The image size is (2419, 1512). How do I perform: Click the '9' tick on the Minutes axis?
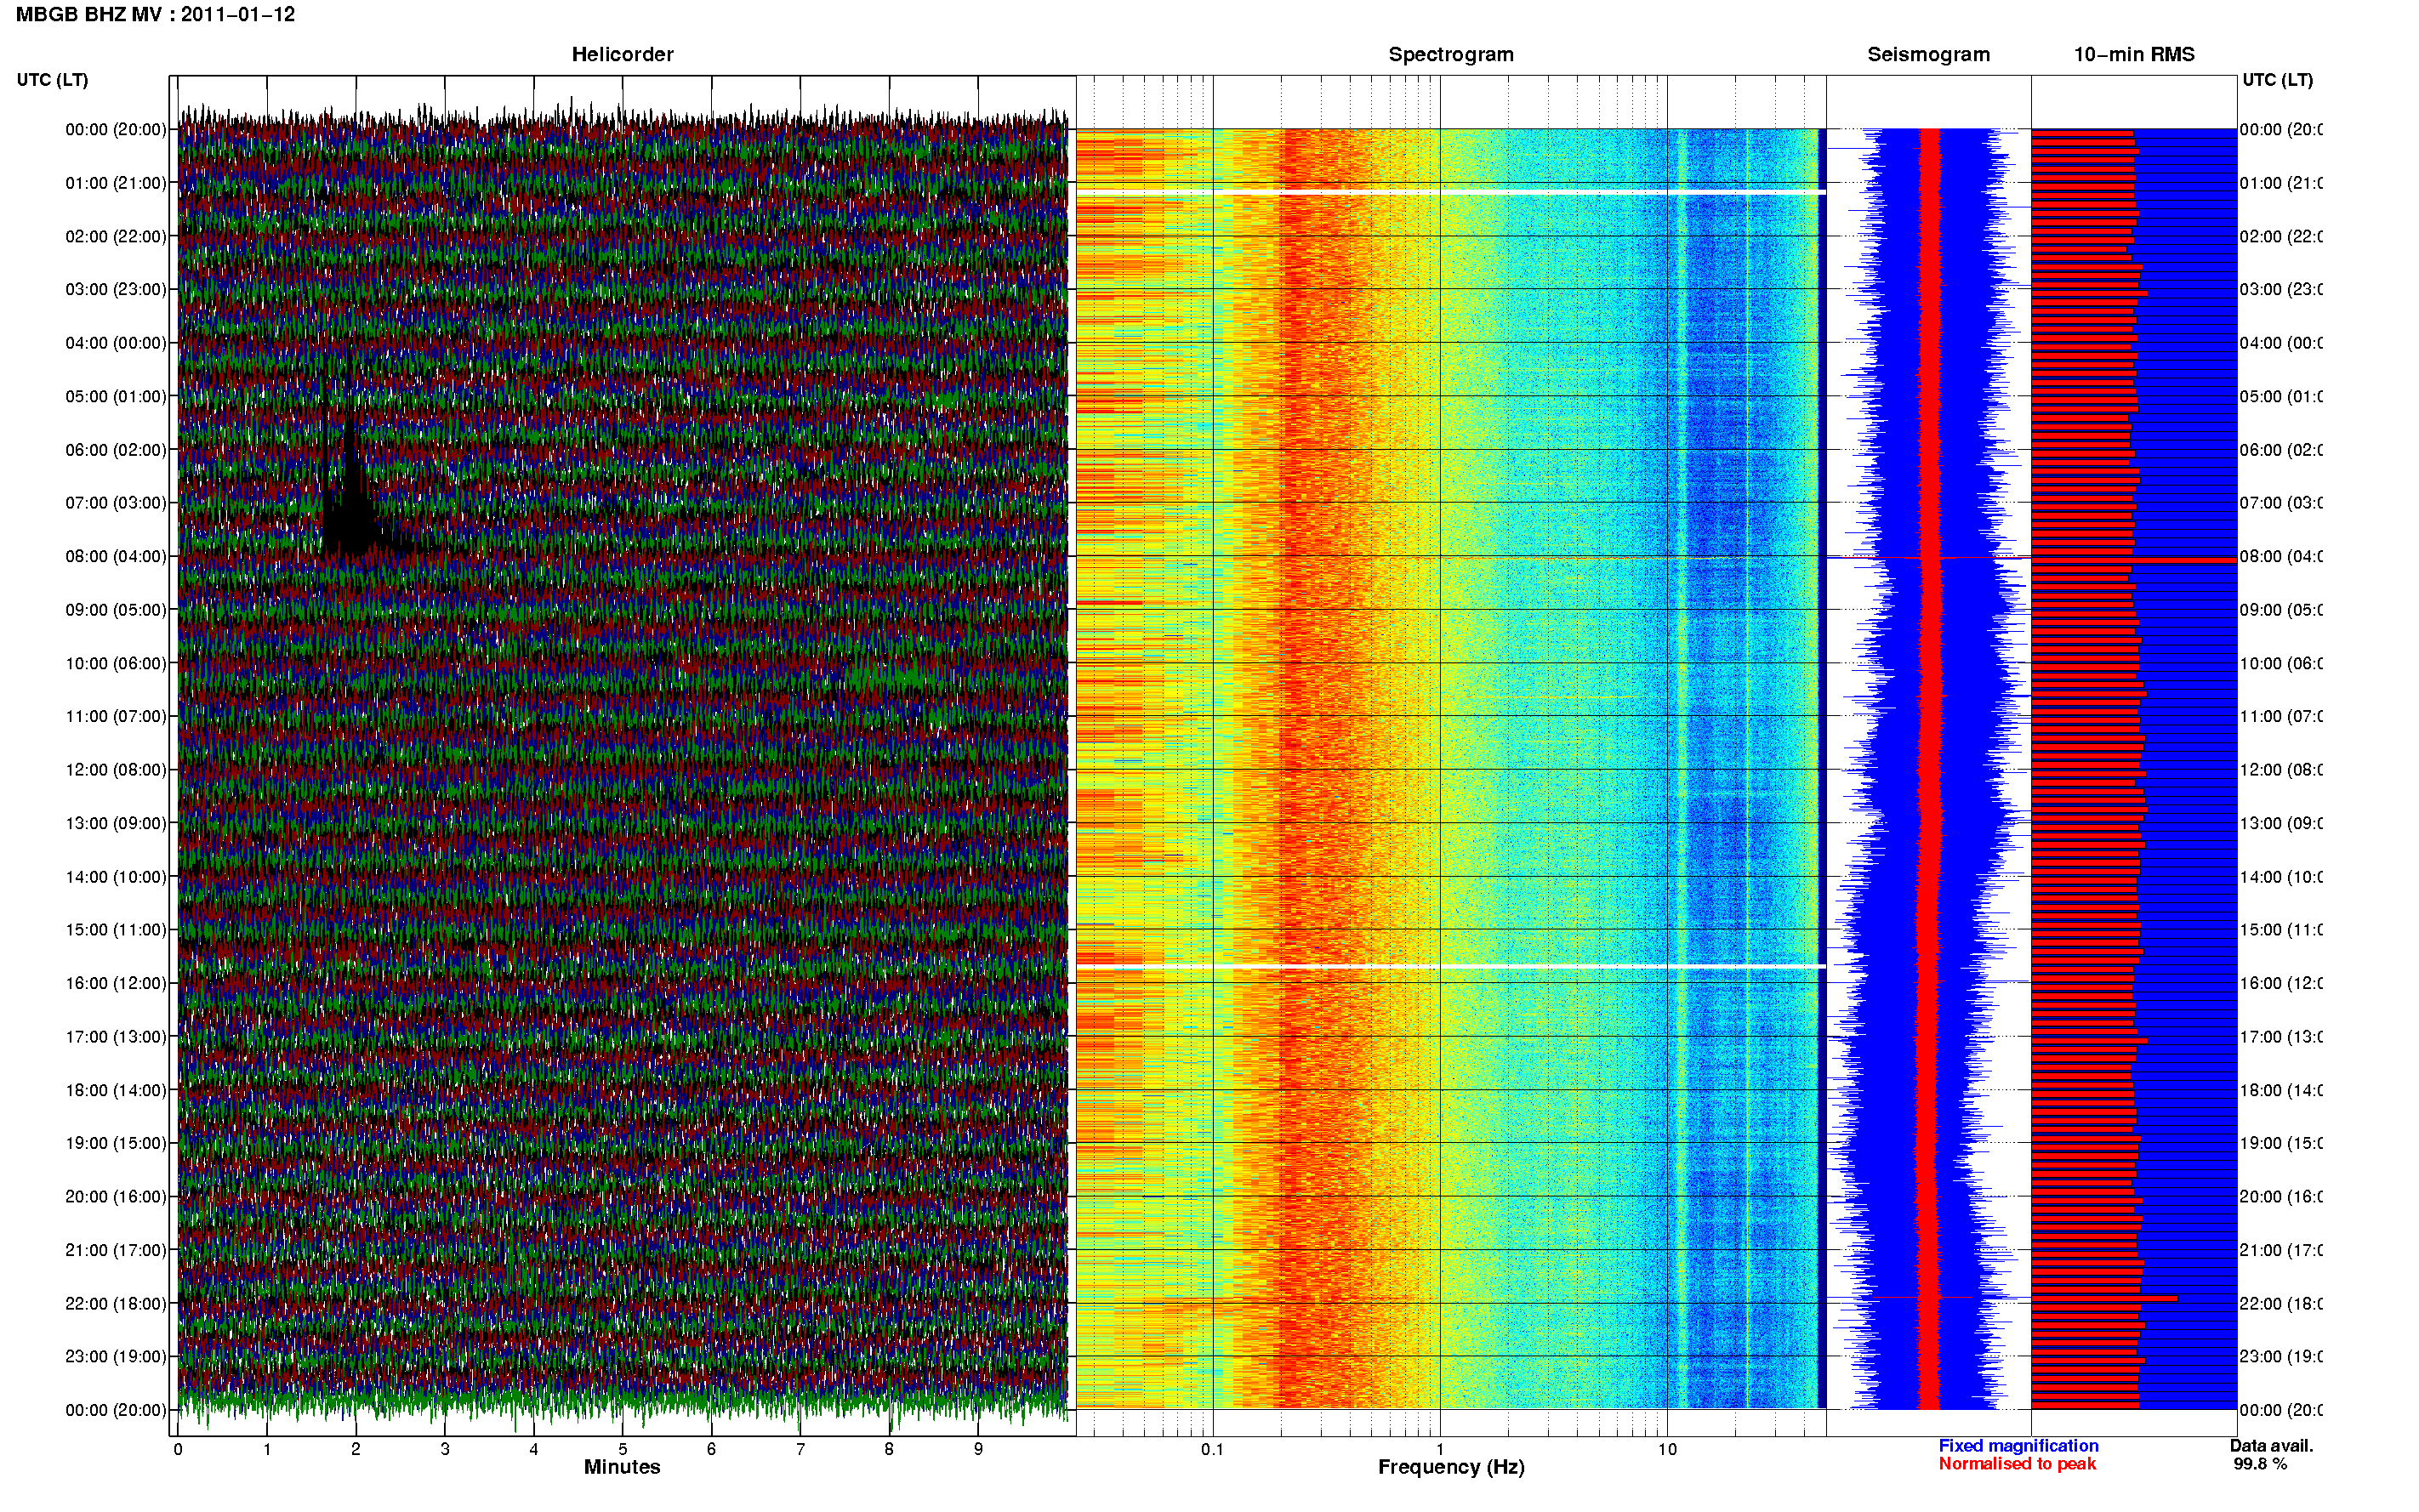click(978, 1449)
